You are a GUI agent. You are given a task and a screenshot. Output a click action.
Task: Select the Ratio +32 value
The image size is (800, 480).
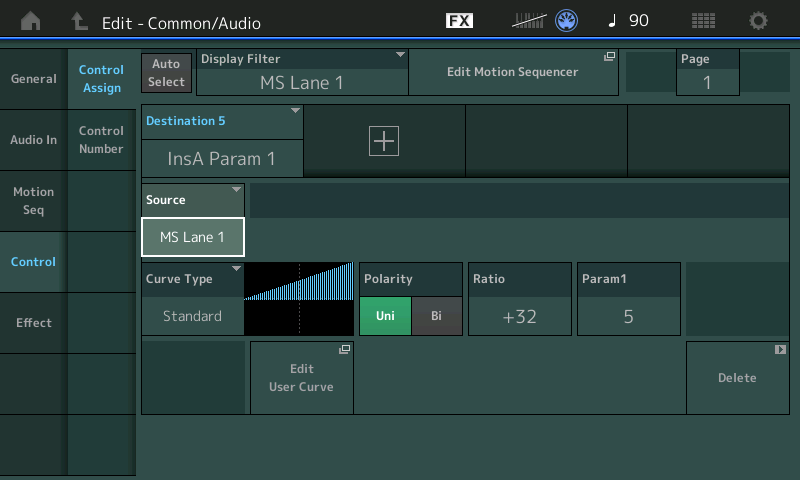coord(519,316)
